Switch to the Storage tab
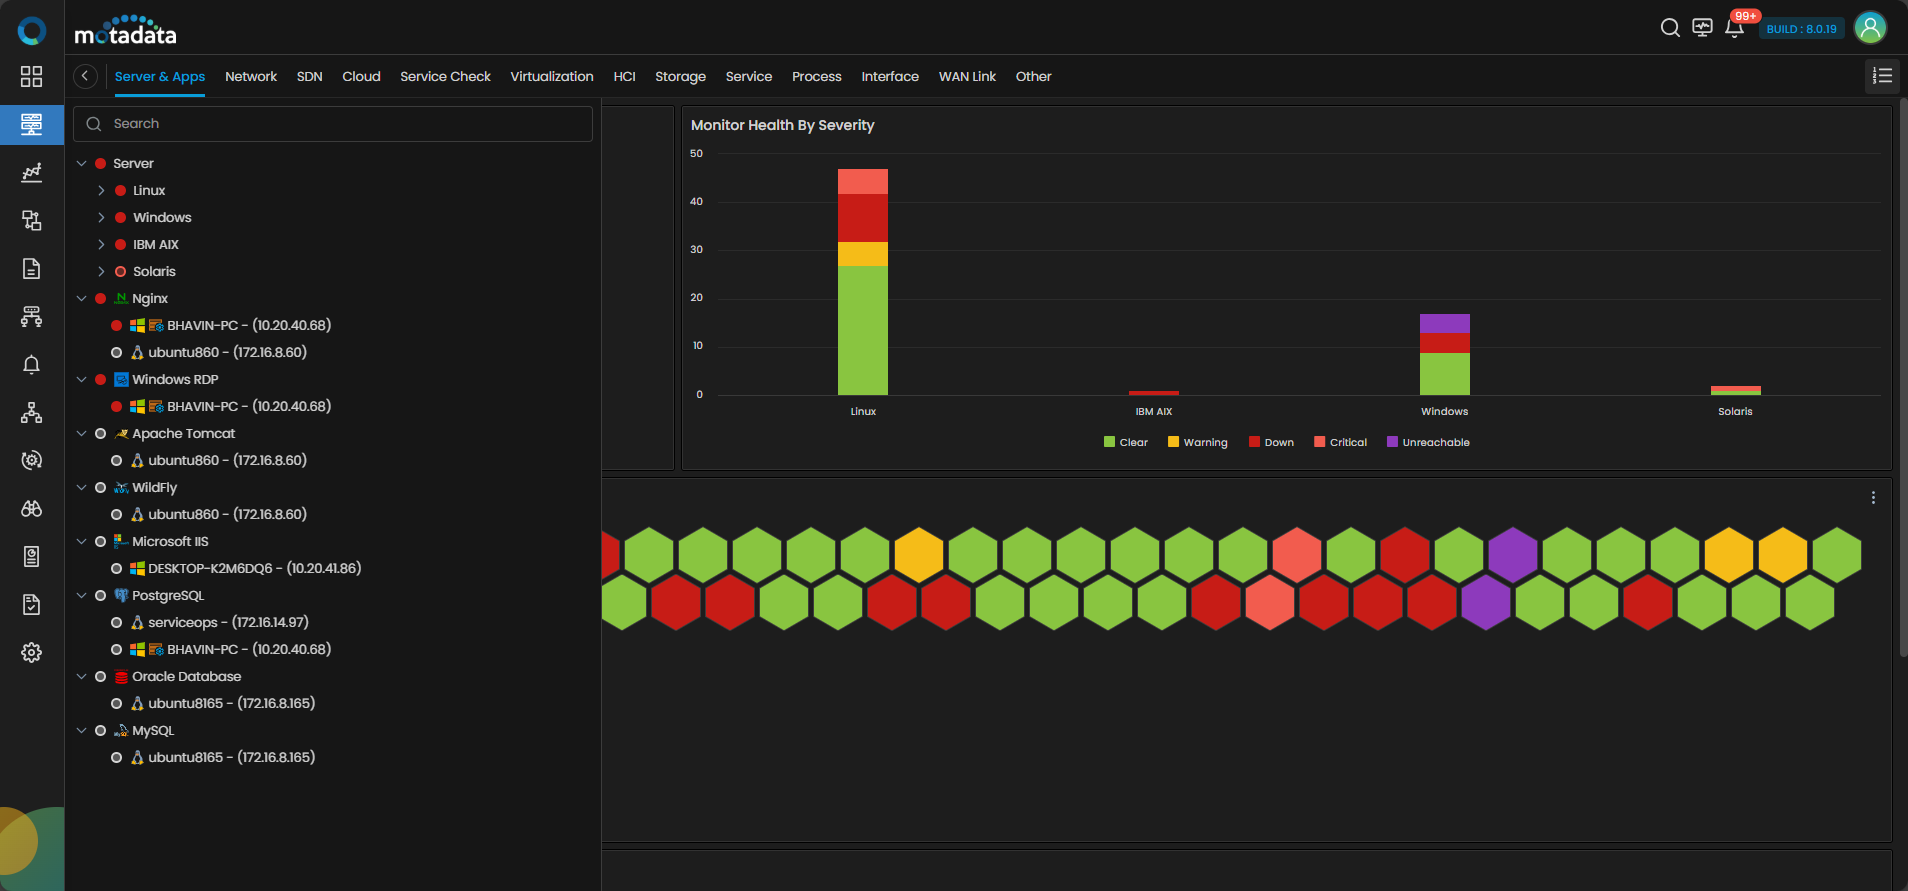The width and height of the screenshot is (1908, 891). 680,76
